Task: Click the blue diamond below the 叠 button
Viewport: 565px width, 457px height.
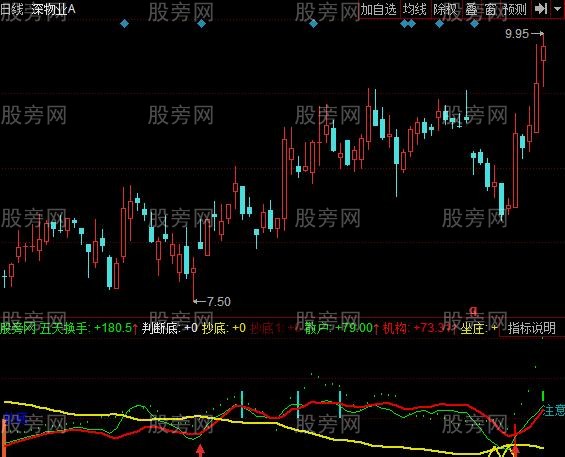Action: pyautogui.click(x=475, y=24)
